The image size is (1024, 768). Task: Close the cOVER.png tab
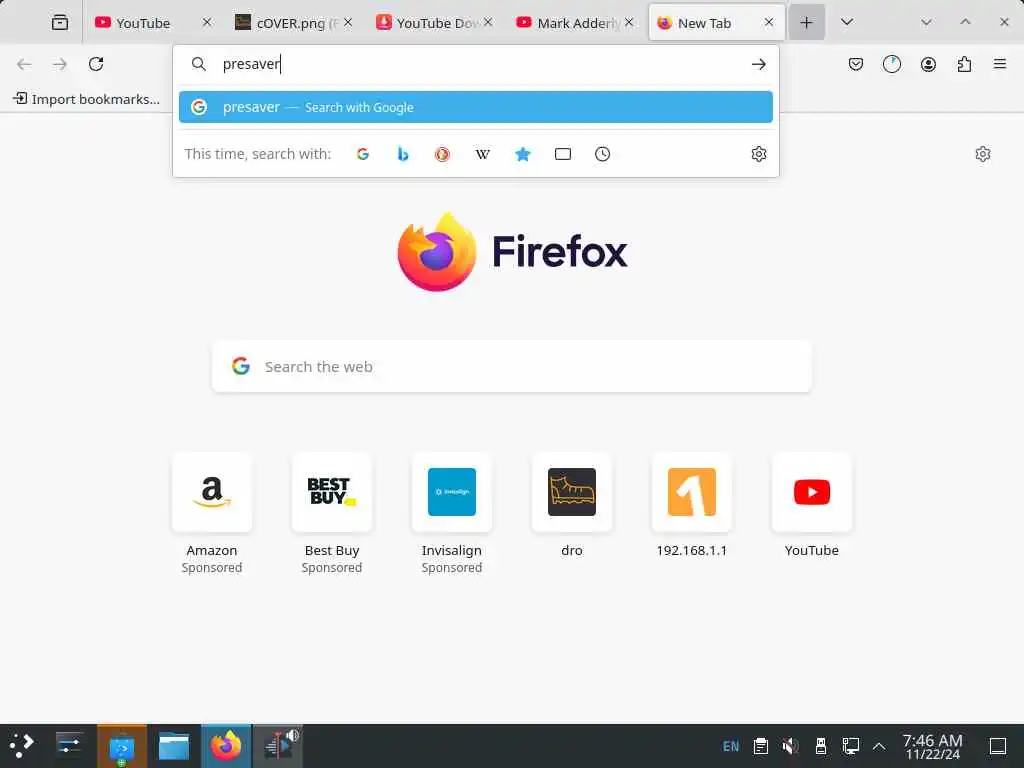click(348, 22)
